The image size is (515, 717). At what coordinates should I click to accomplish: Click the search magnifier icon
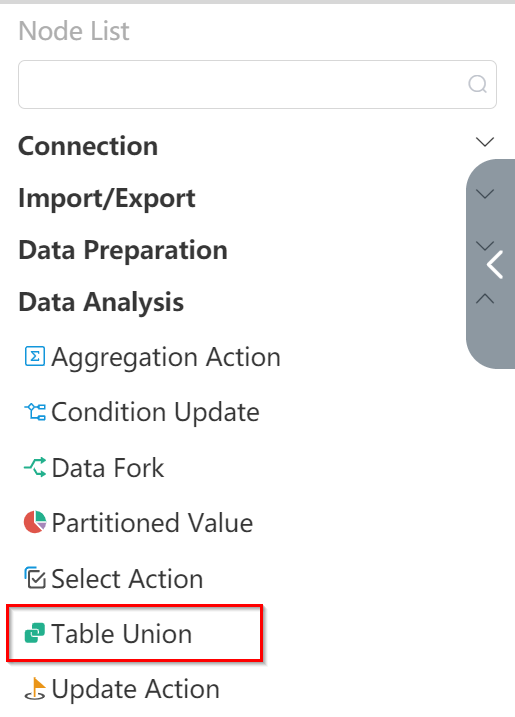(477, 84)
